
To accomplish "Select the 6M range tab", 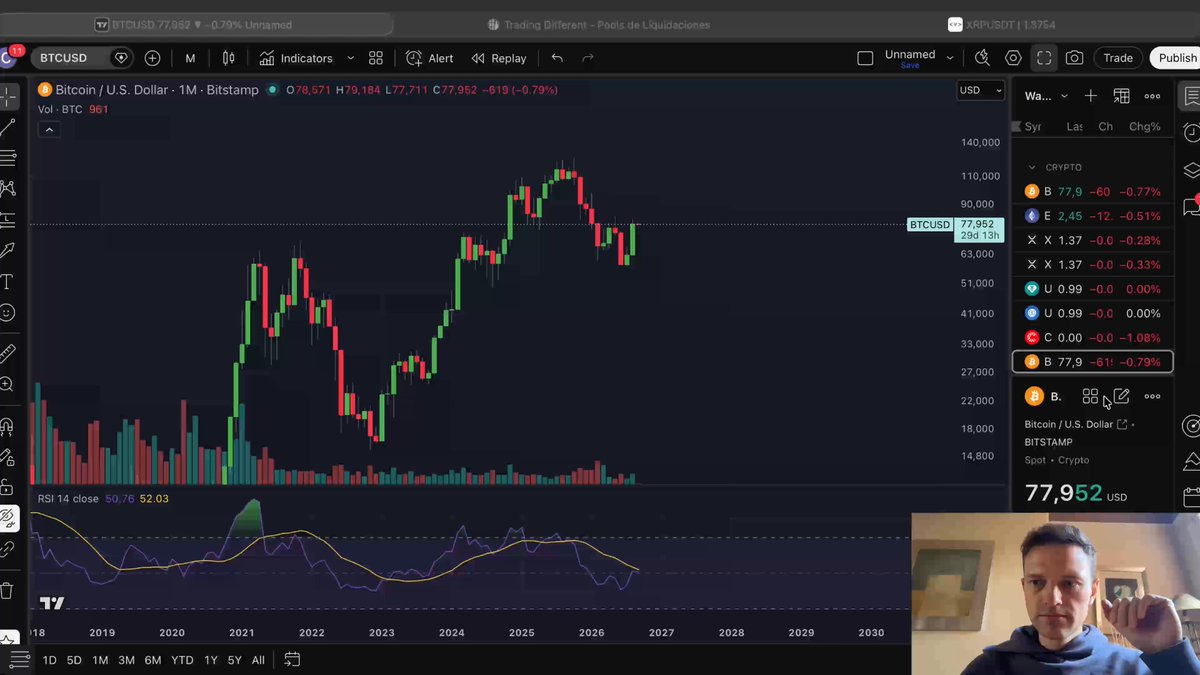I will click(152, 660).
